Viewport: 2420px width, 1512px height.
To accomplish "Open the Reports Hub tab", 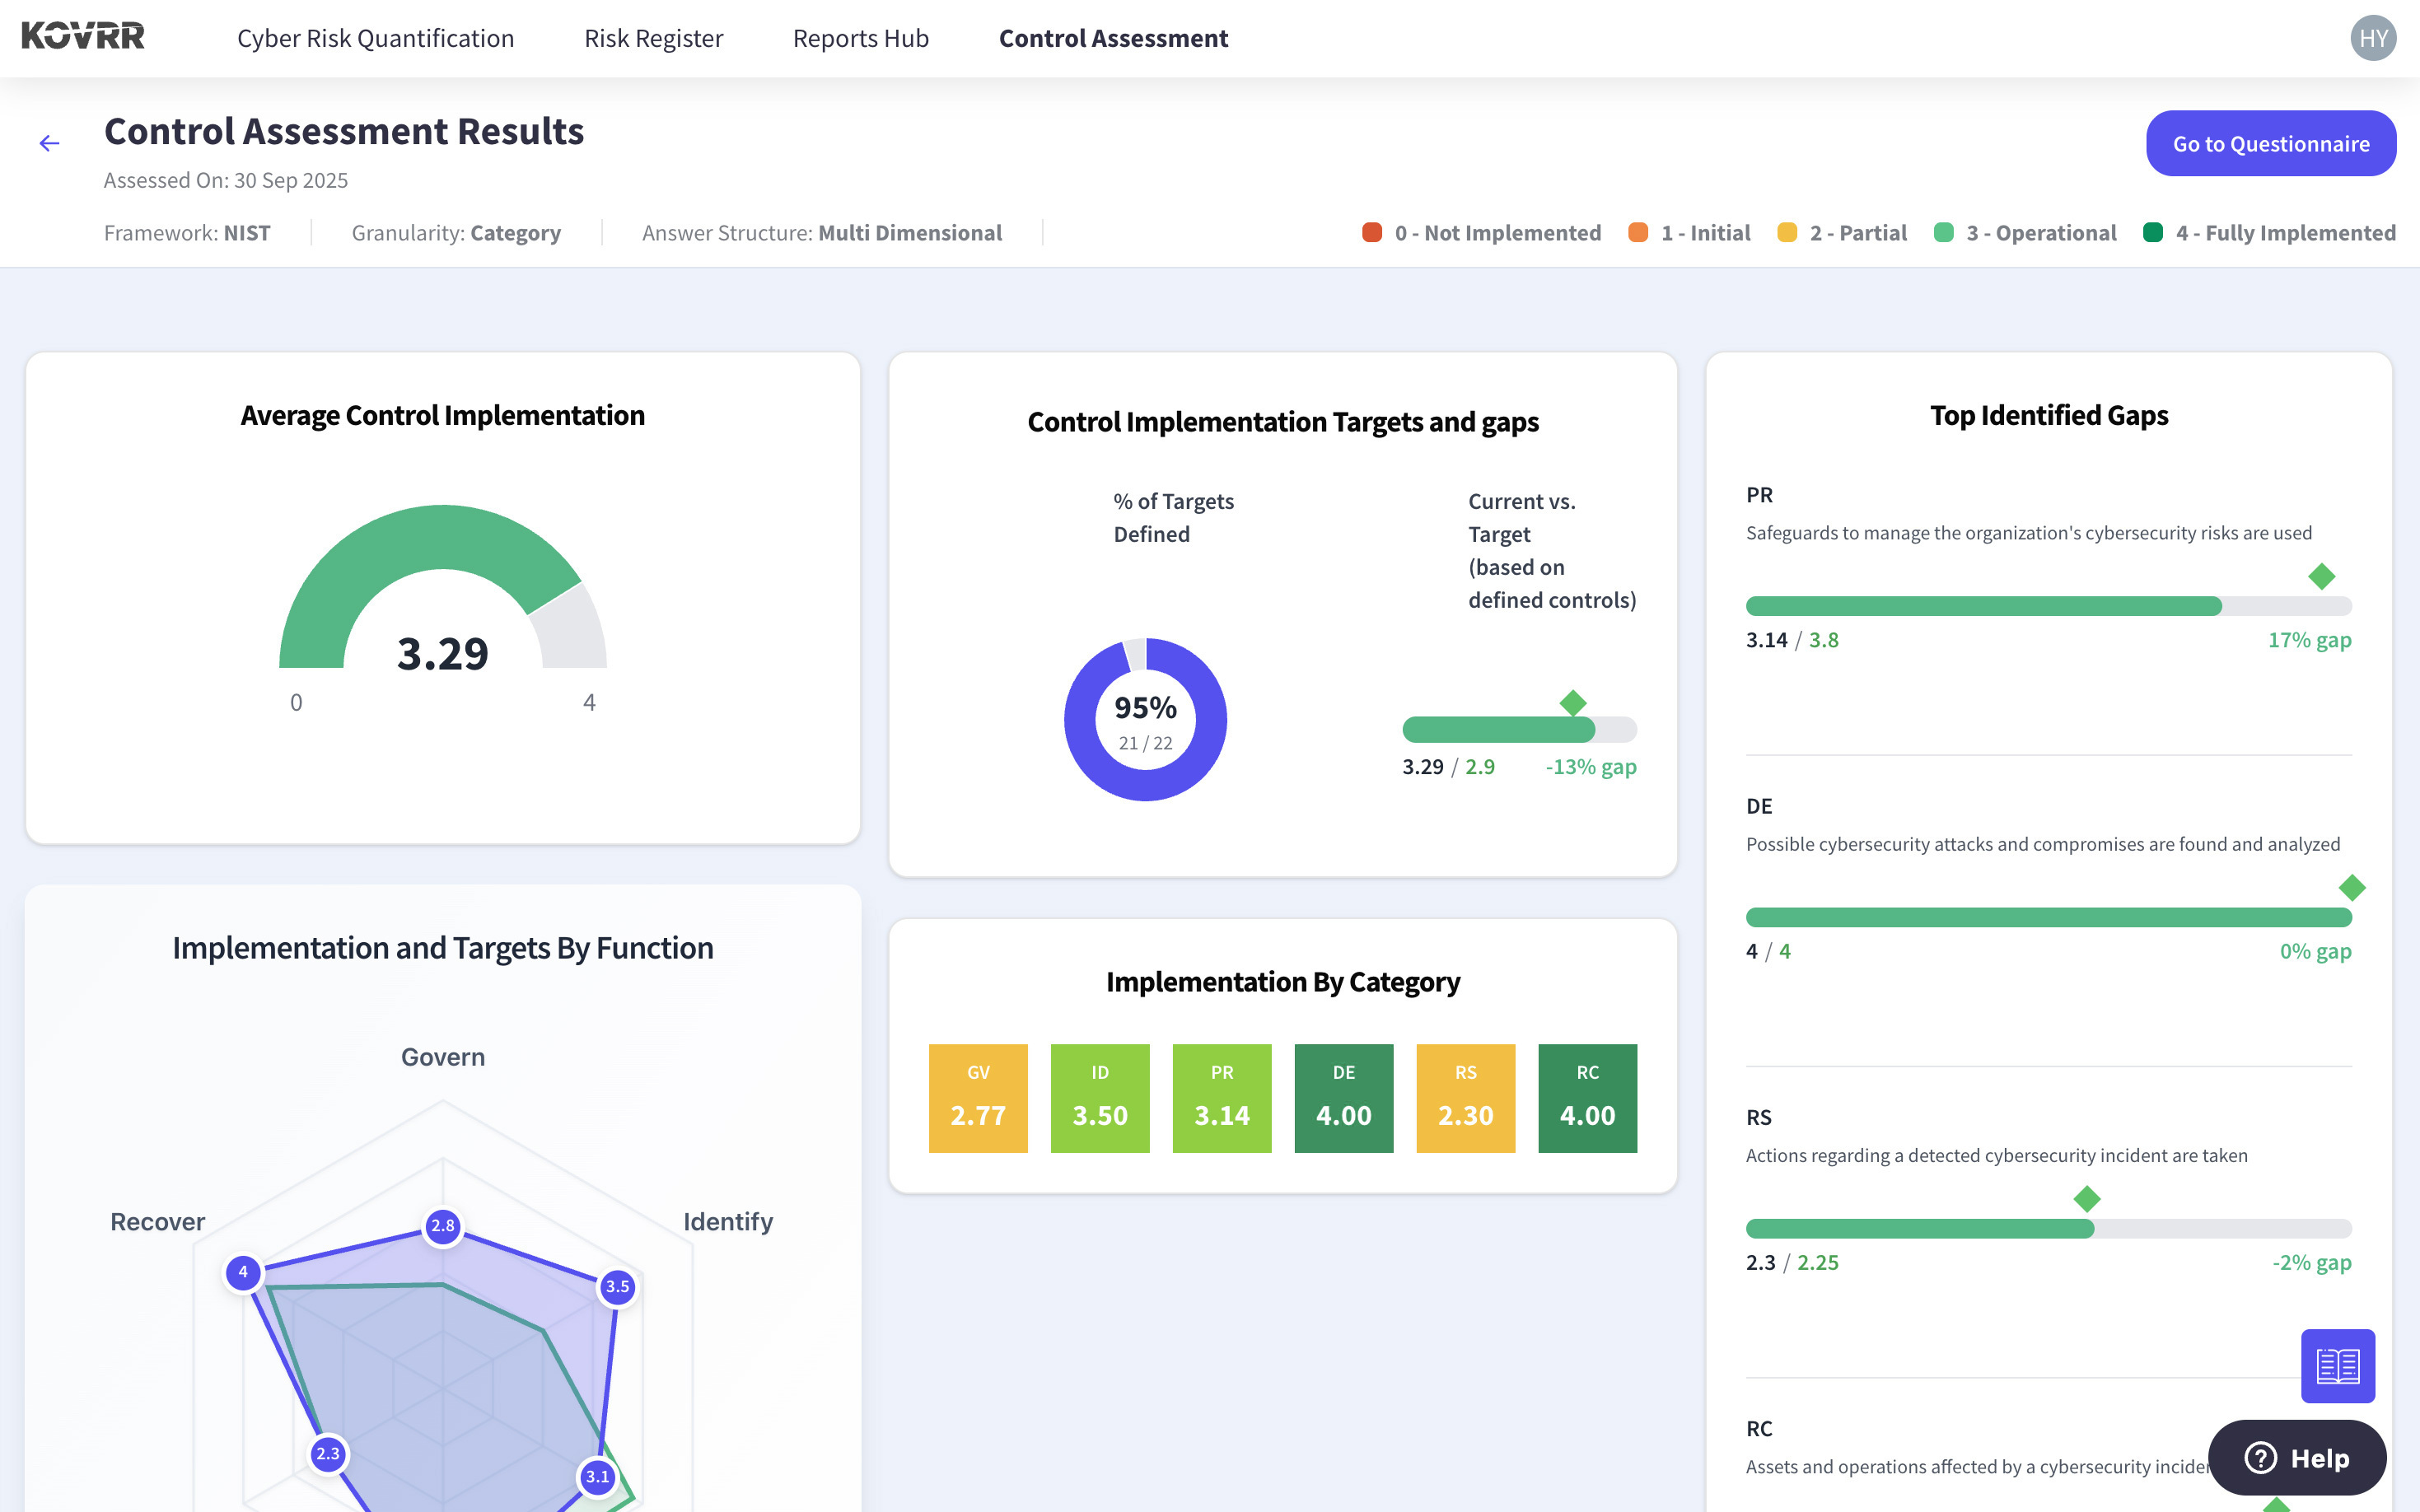I will click(x=860, y=38).
